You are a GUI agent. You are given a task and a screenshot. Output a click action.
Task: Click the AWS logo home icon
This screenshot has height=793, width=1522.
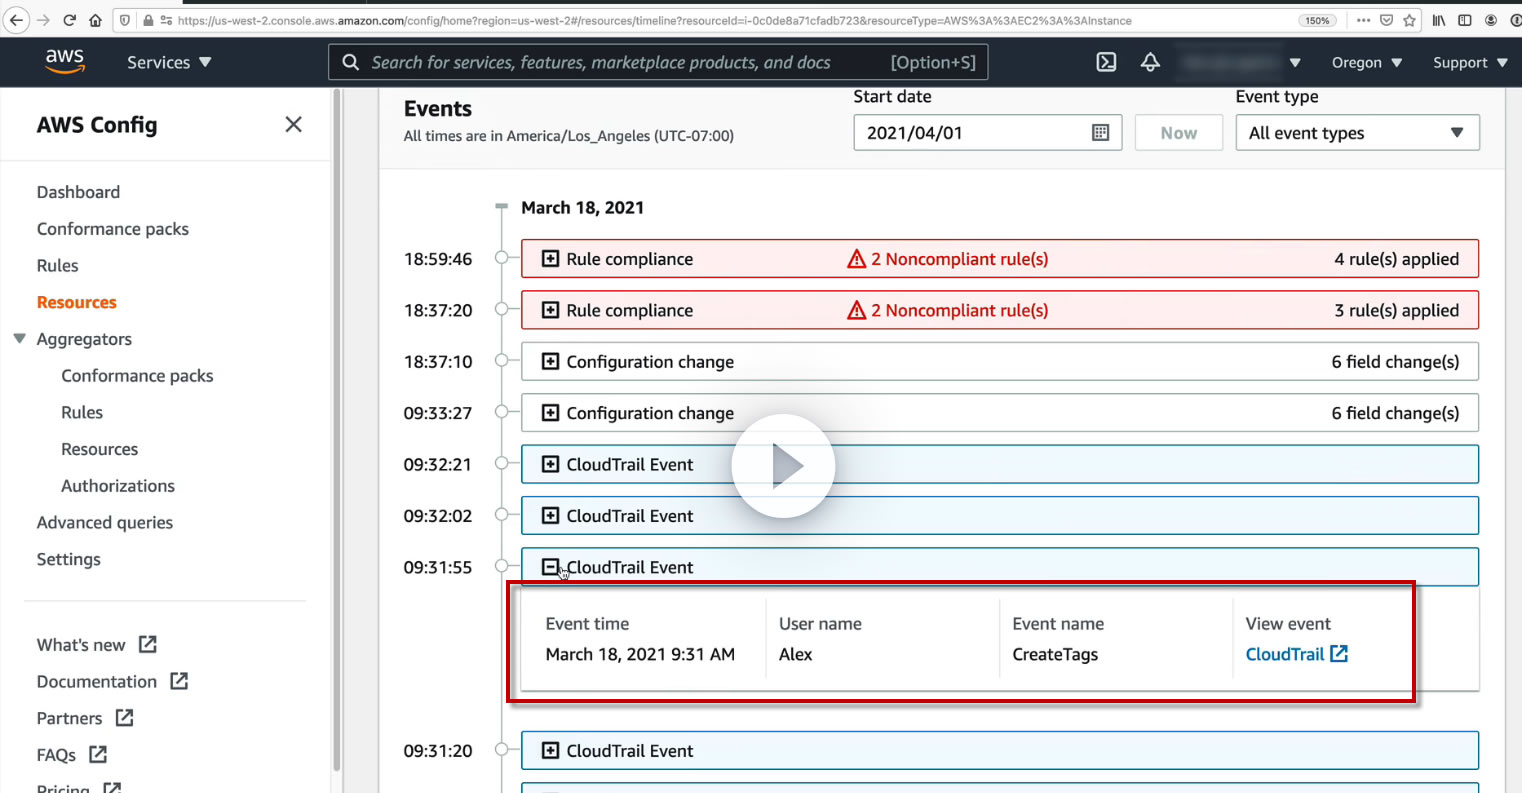click(65, 61)
